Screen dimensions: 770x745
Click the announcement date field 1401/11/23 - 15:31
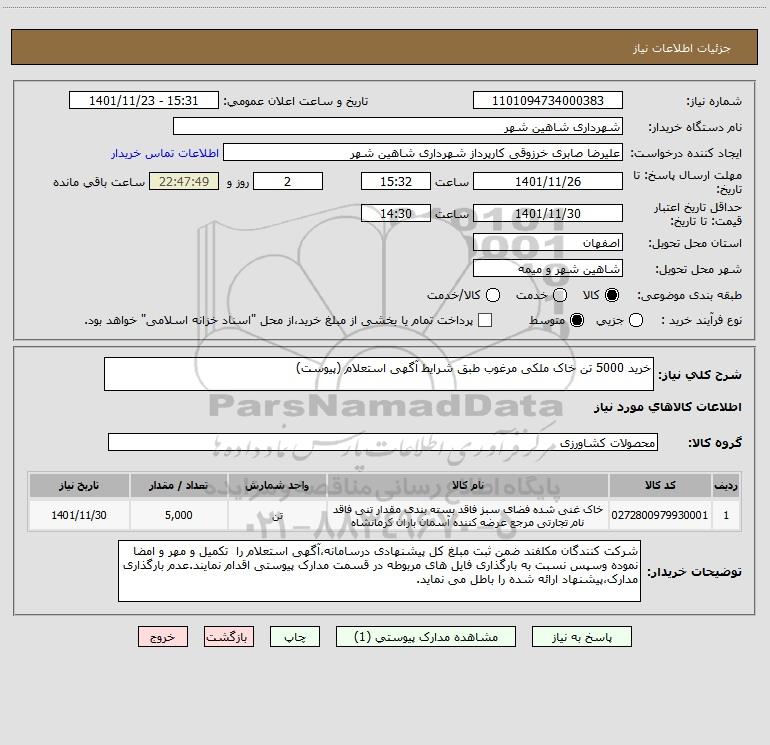(x=143, y=100)
